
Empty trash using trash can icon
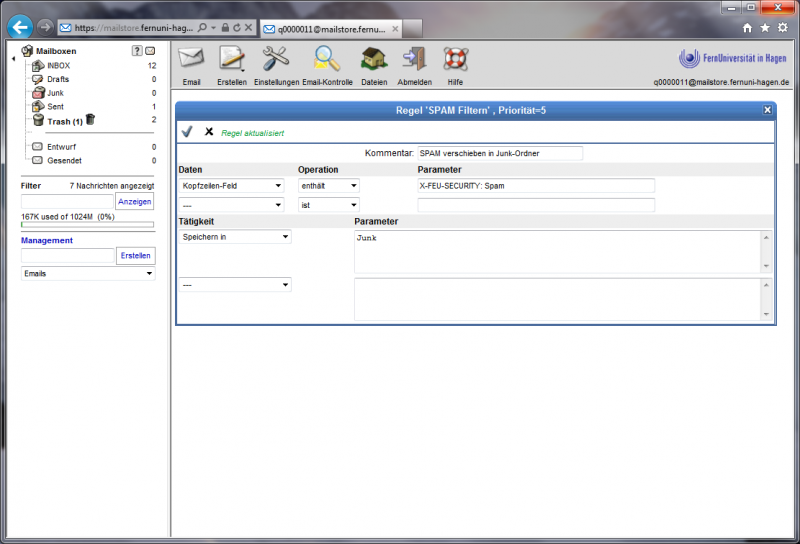90,120
